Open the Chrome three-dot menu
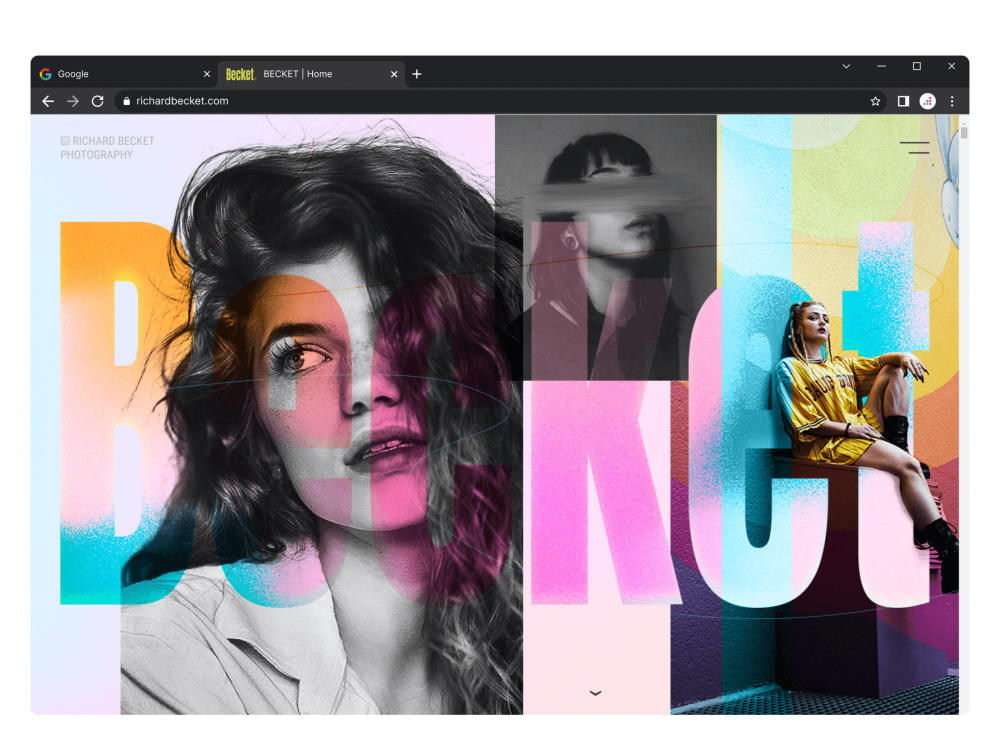 pyautogui.click(x=952, y=101)
